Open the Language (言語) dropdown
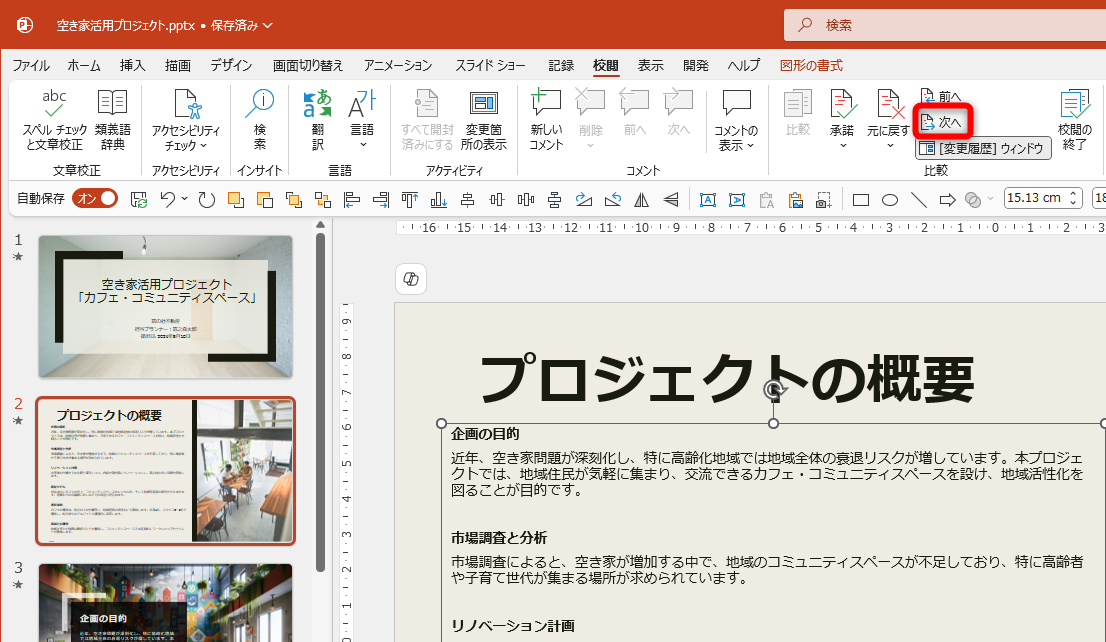Viewport: 1106px width, 642px height. [361, 145]
